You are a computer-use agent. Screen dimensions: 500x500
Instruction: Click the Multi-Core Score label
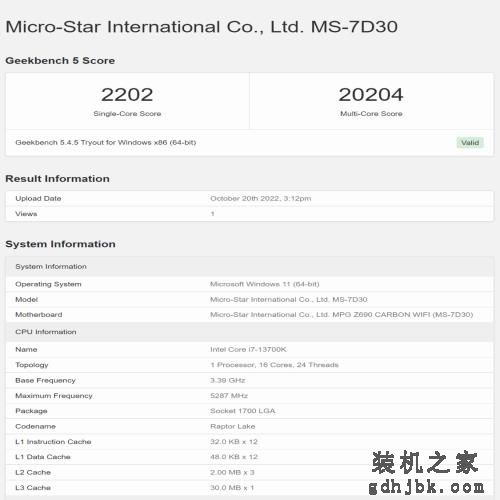tap(371, 114)
